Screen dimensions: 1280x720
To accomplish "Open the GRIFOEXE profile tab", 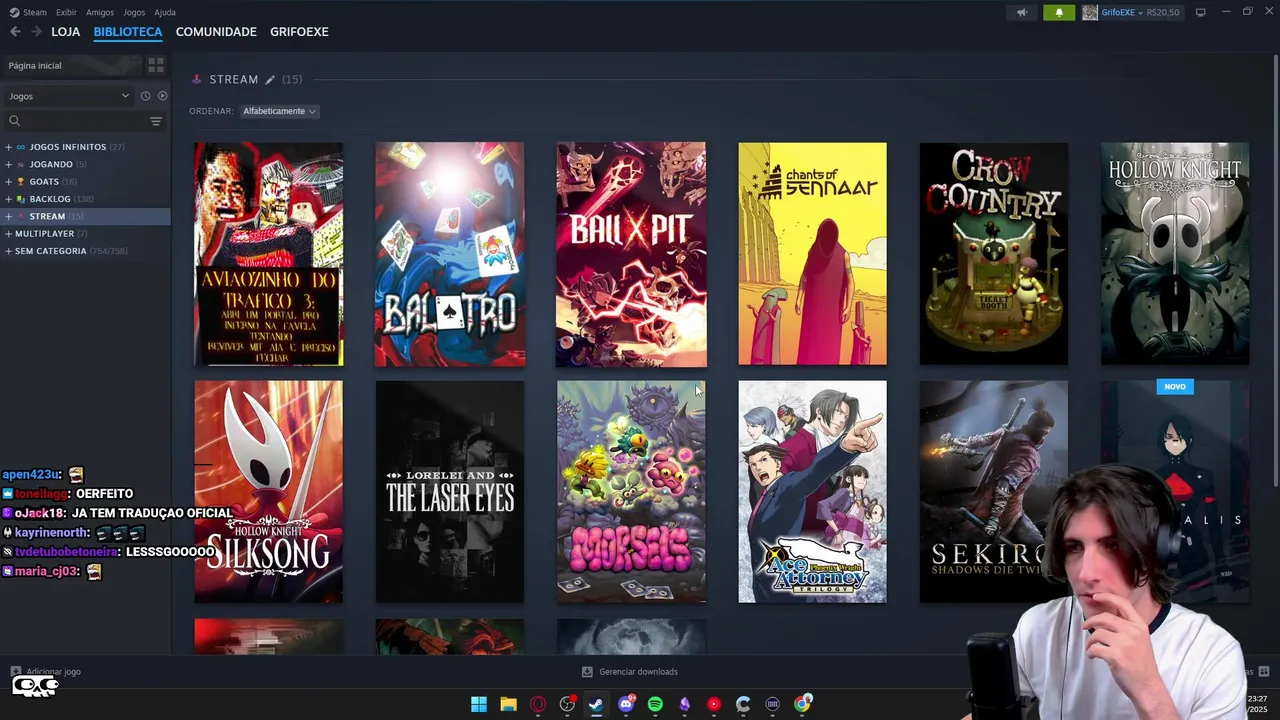I will tap(299, 32).
